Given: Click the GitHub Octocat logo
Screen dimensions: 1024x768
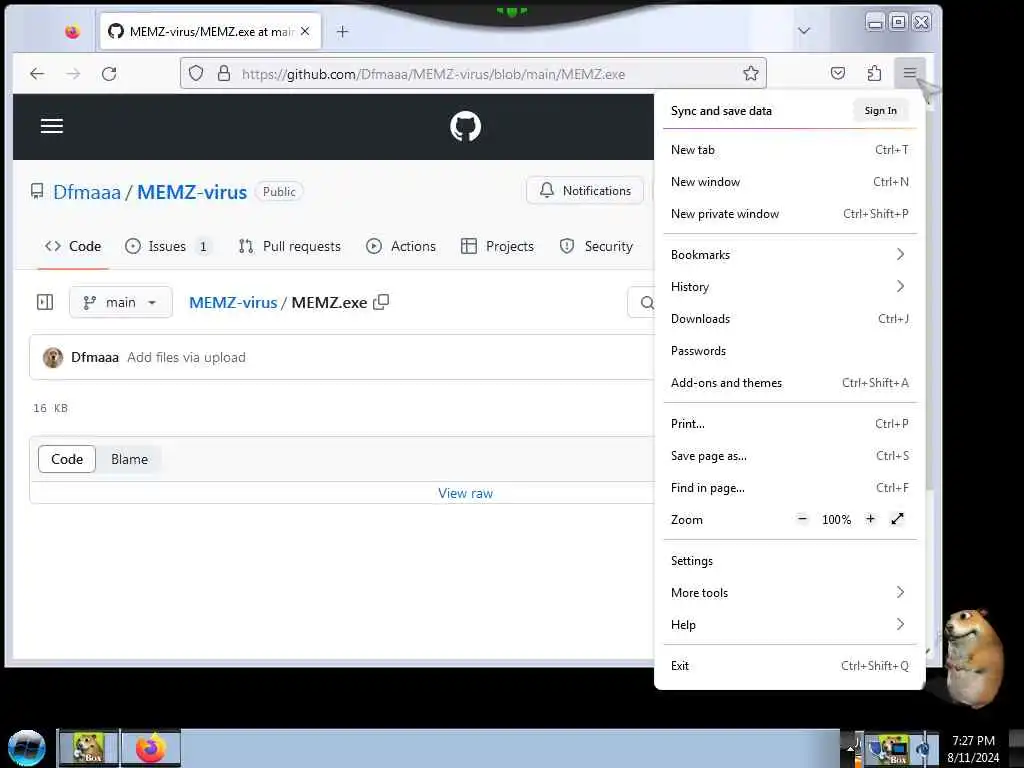Looking at the screenshot, I should pos(466,126).
